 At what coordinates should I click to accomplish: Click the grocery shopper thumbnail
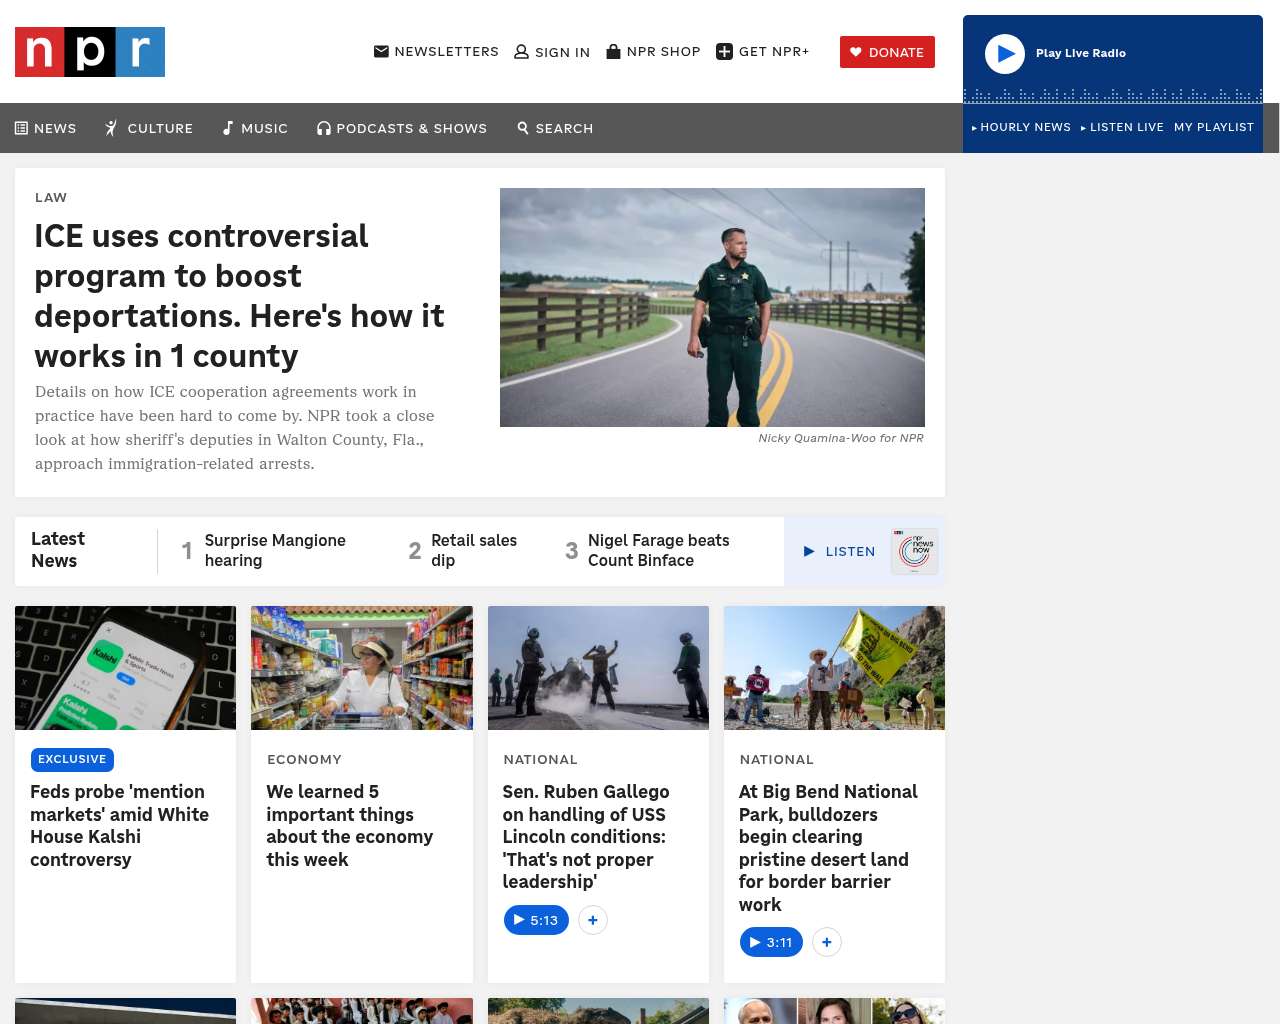(362, 668)
